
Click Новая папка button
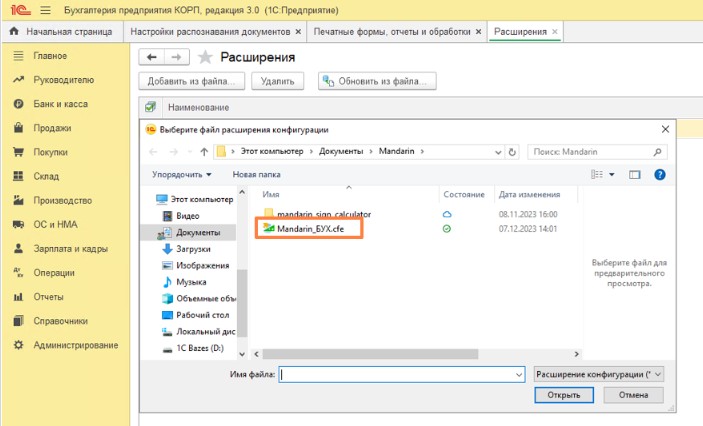tap(256, 174)
